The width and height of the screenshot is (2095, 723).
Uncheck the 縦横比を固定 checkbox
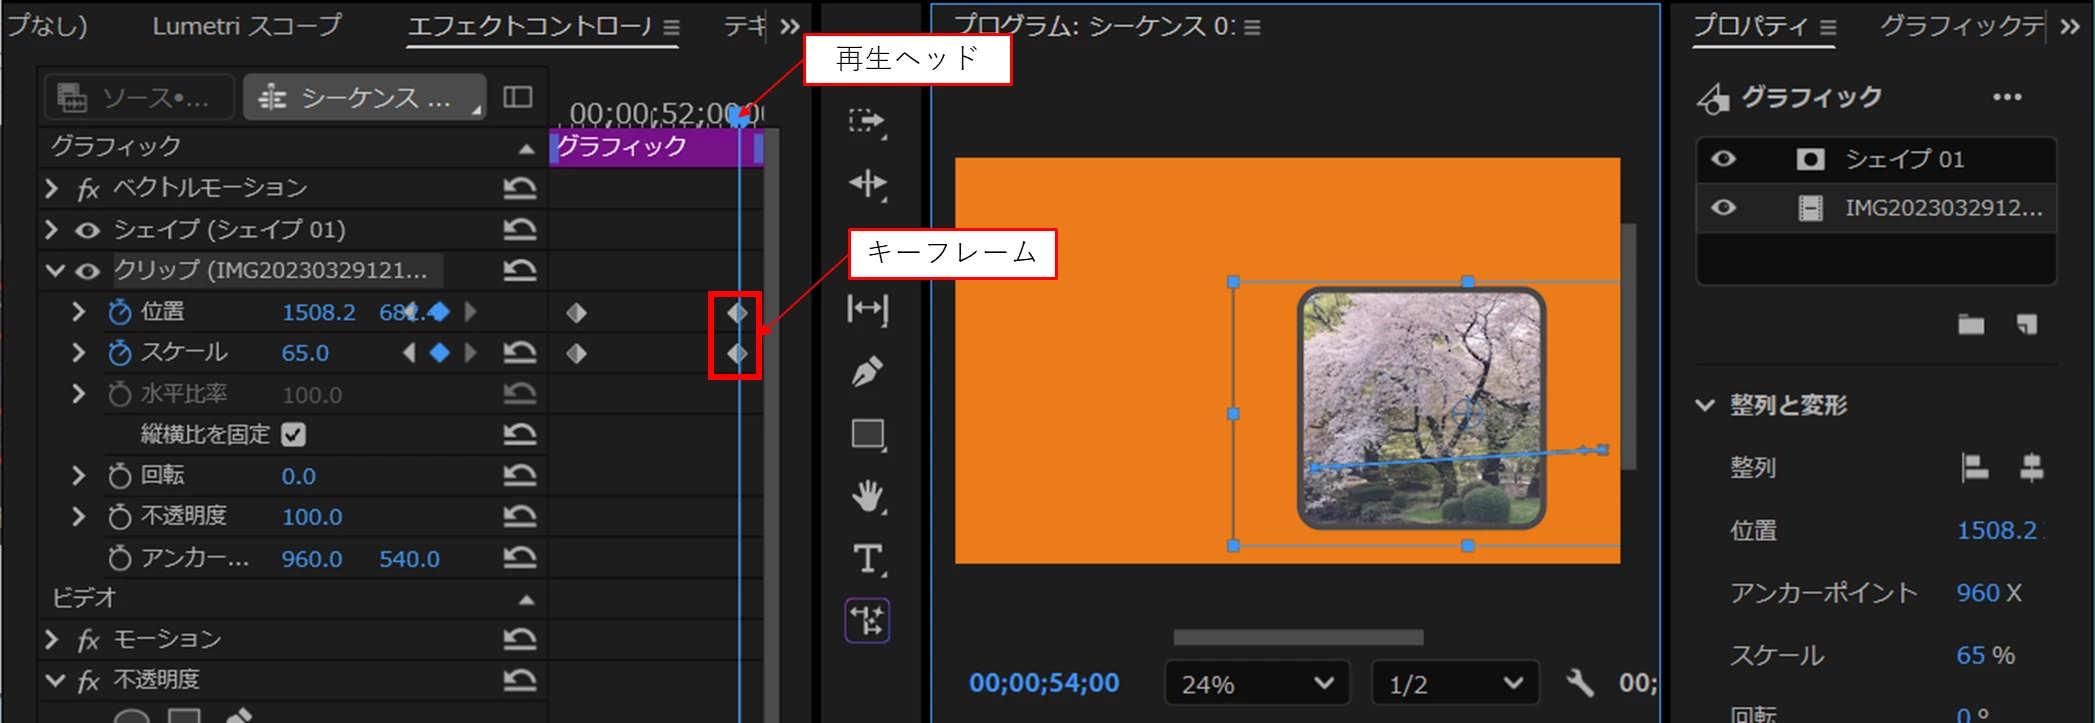click(x=293, y=434)
